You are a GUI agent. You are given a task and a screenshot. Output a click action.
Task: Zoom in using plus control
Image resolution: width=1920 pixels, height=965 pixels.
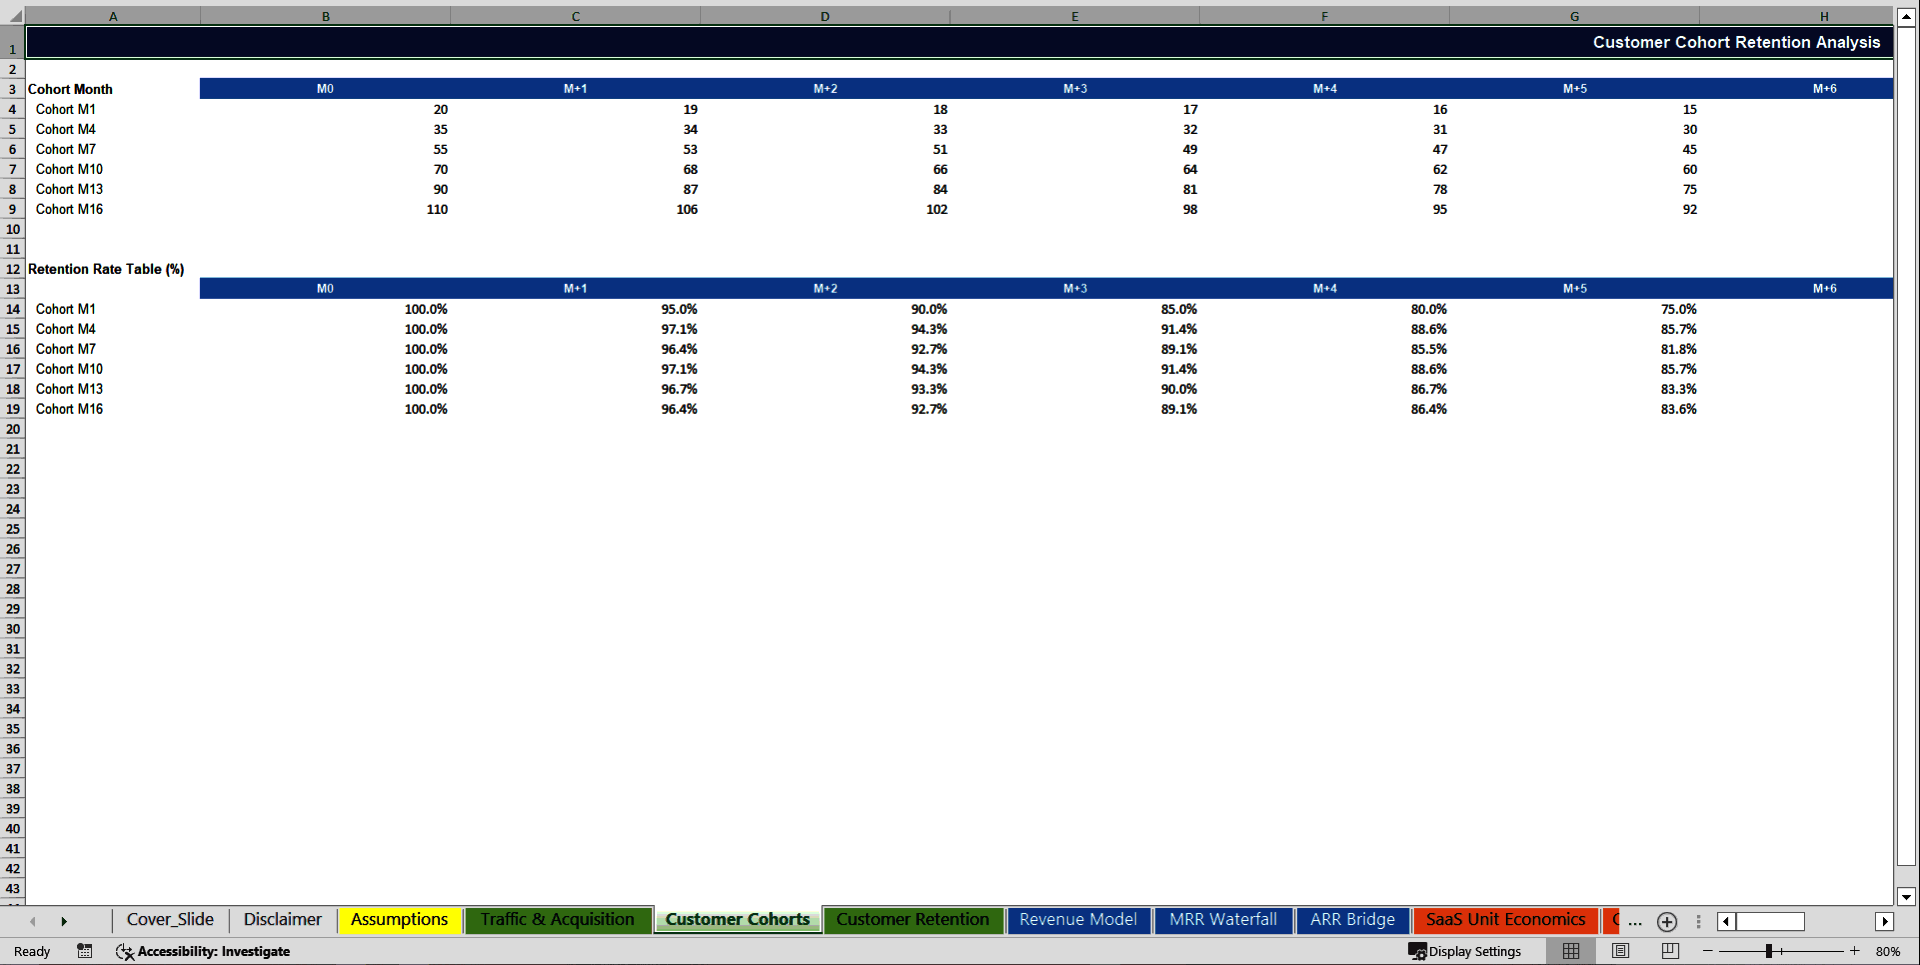point(1854,951)
